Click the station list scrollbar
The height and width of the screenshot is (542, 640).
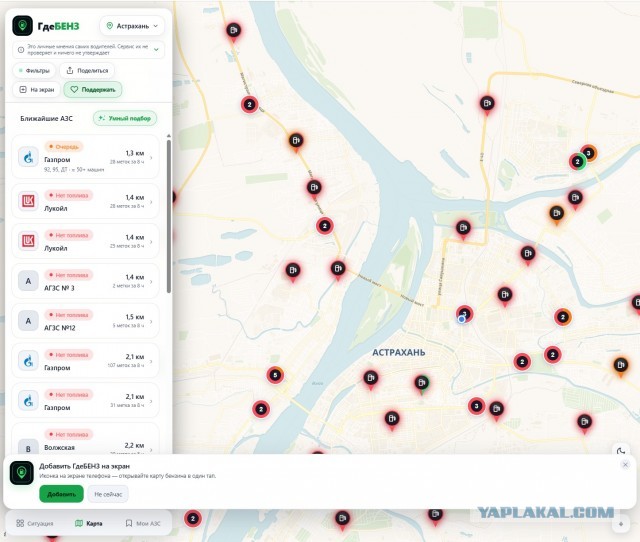(x=169, y=216)
